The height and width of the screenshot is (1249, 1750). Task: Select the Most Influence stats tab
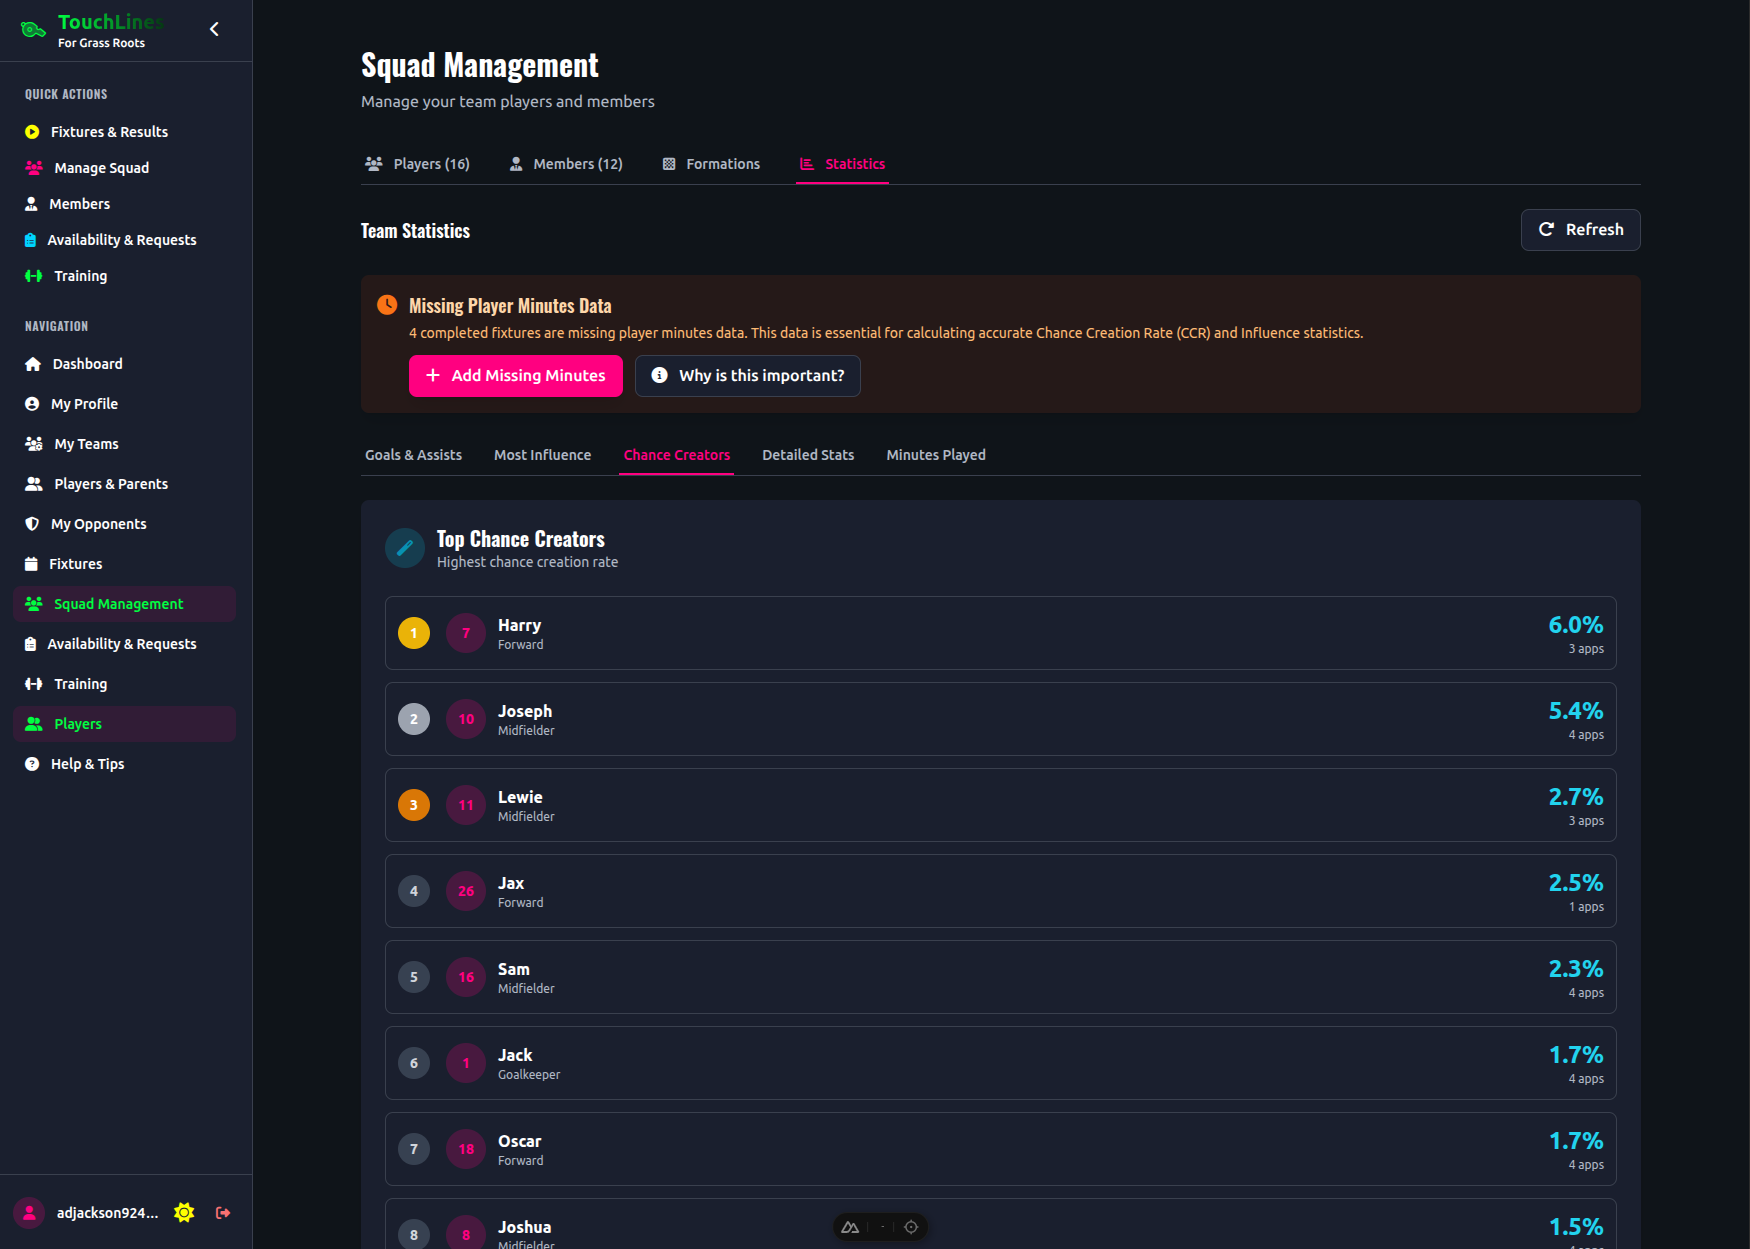point(542,455)
